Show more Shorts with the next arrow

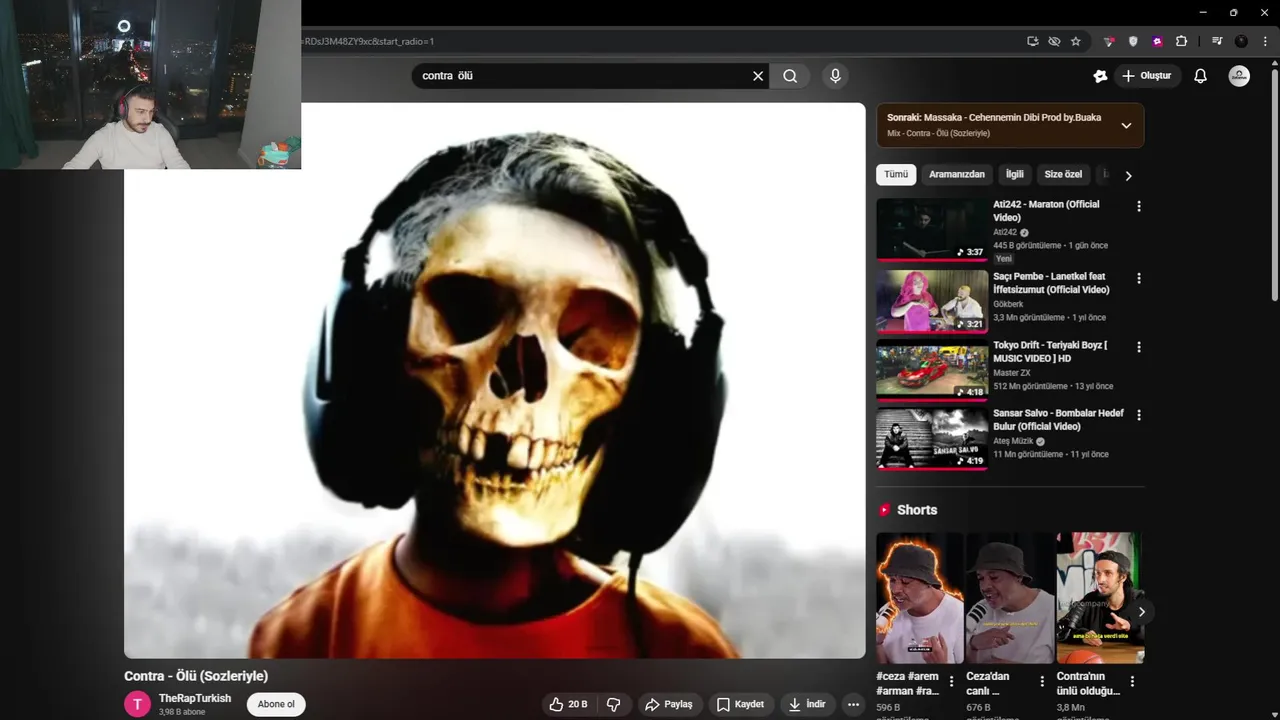coord(1141,612)
